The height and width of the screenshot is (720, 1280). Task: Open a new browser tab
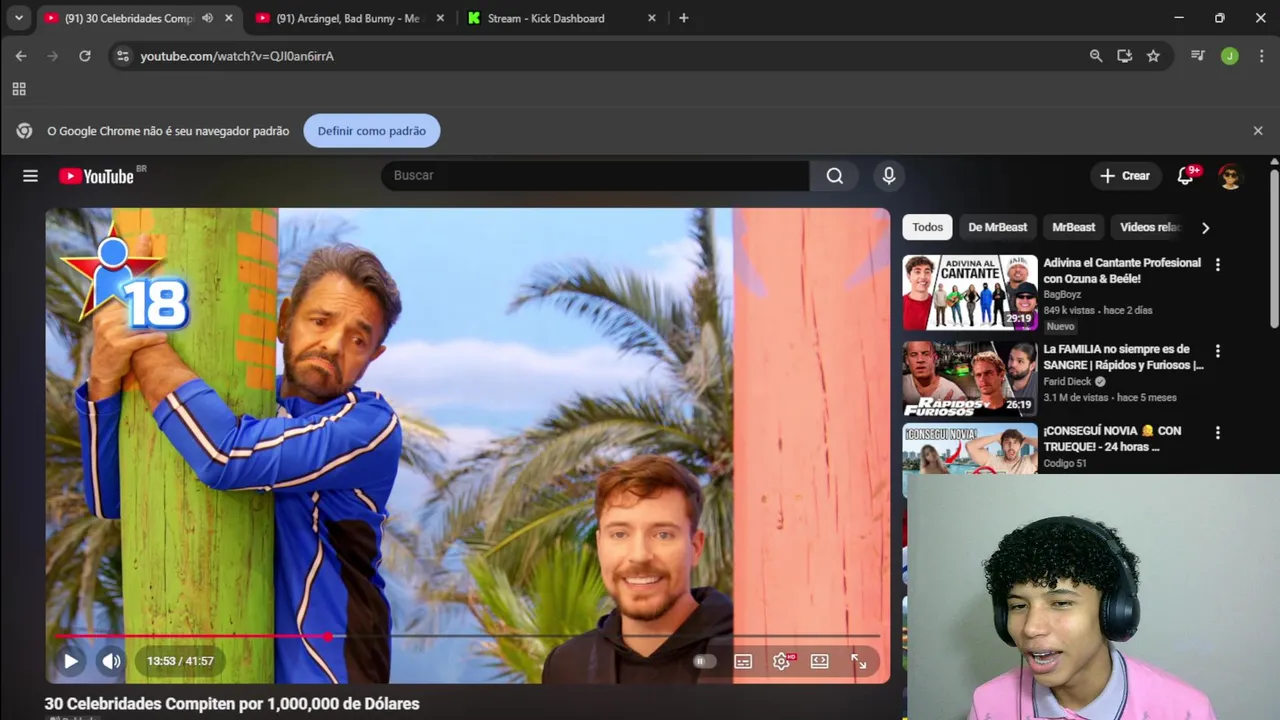[684, 18]
